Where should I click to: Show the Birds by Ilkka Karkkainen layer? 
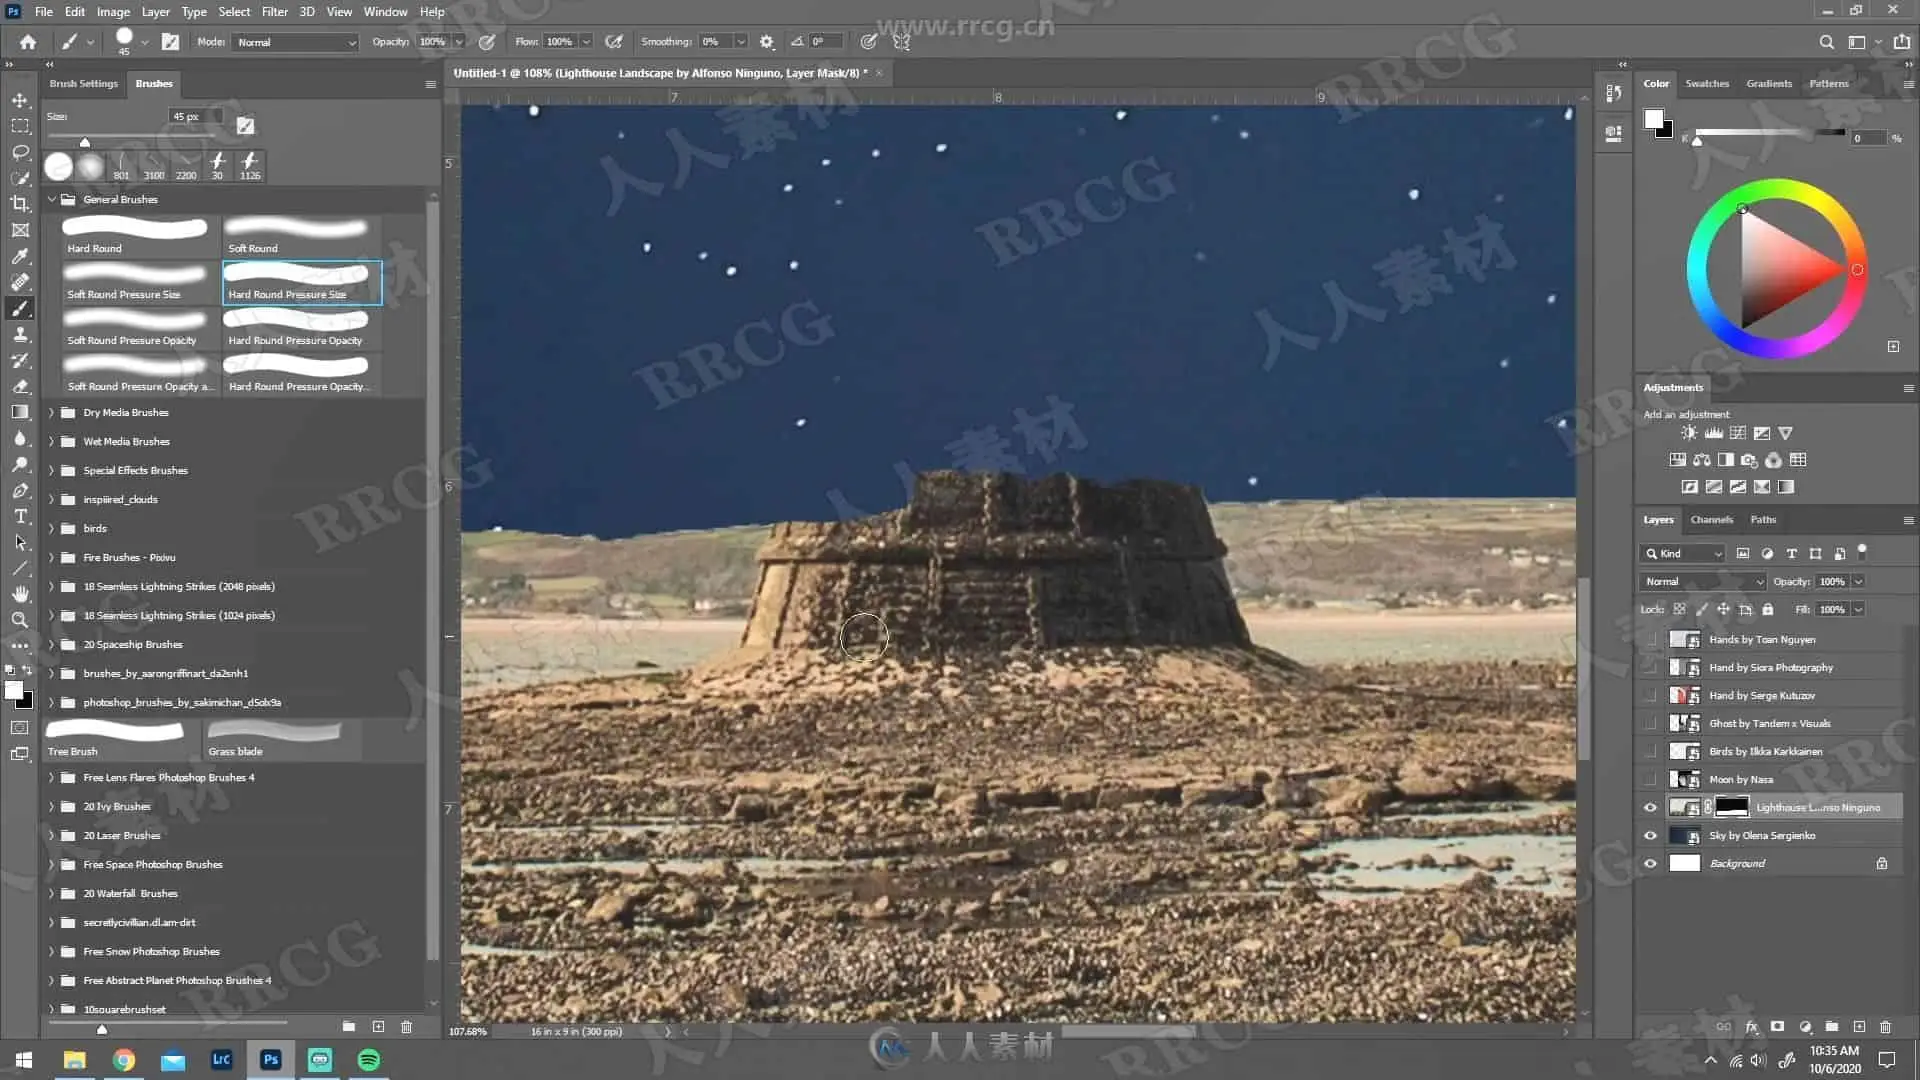click(x=1651, y=751)
